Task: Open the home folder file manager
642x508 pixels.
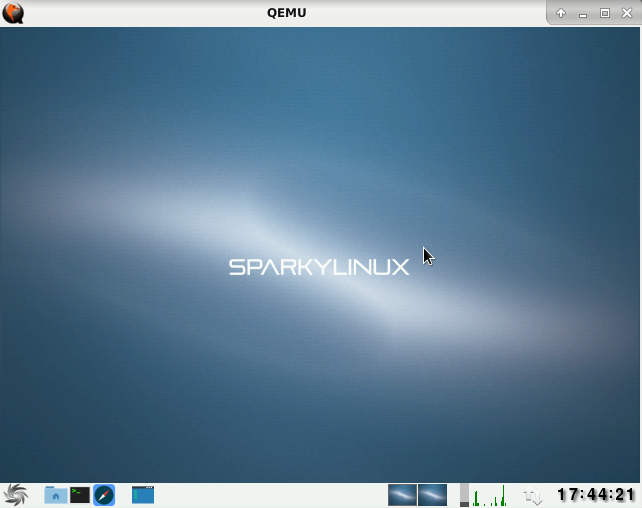Action: point(56,495)
